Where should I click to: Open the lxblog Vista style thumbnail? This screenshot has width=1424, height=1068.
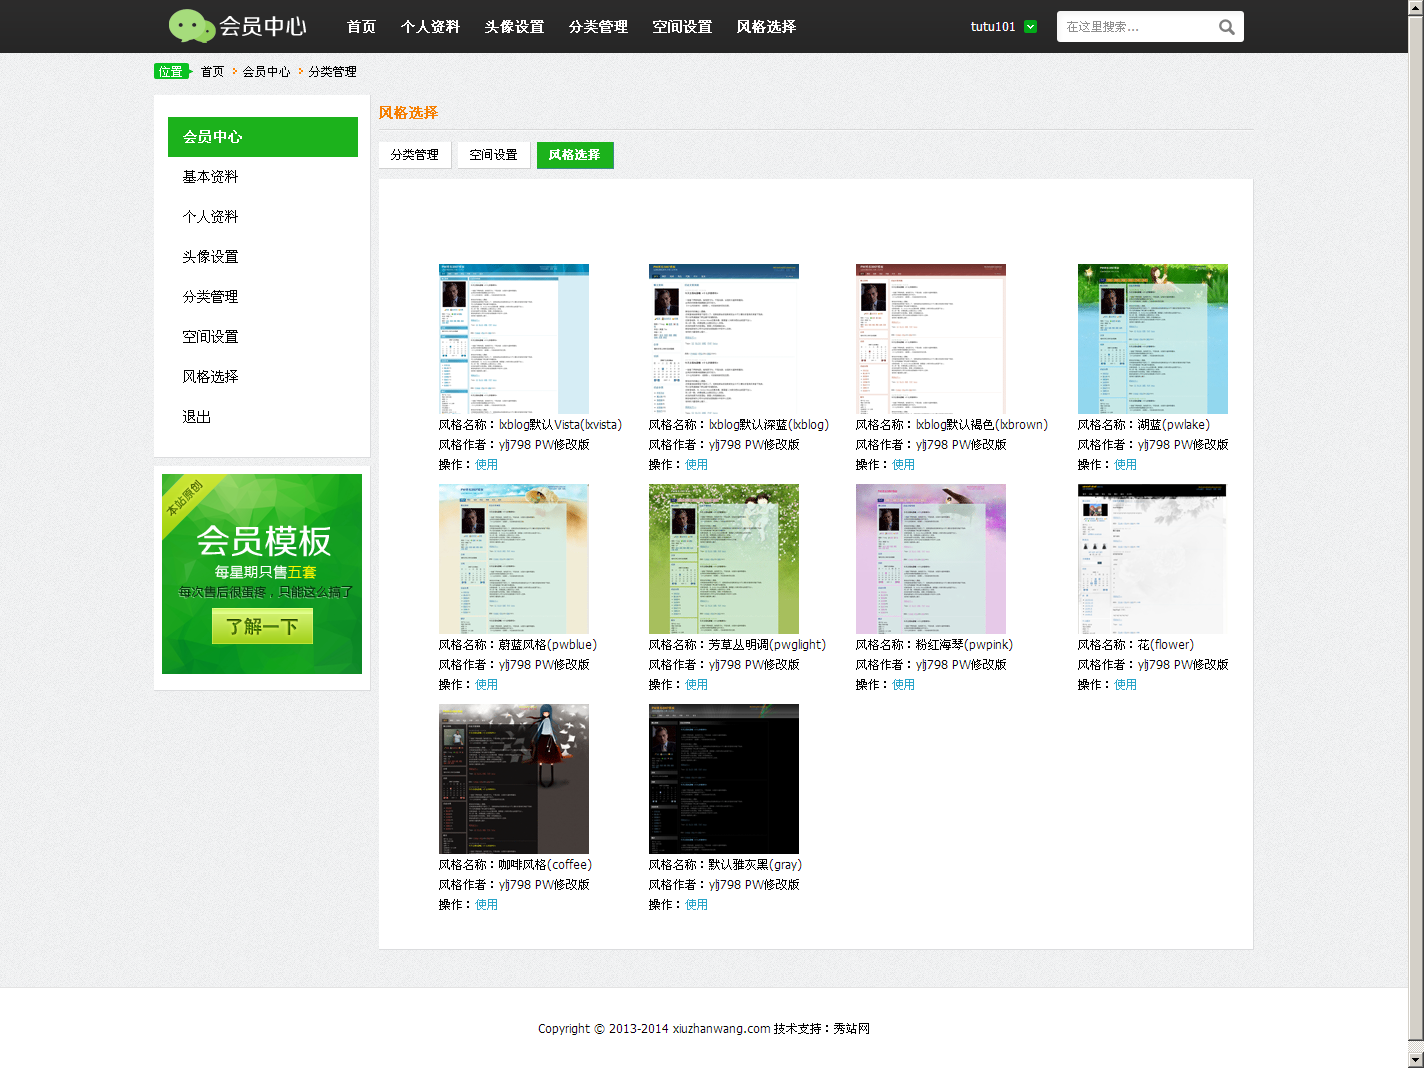(514, 339)
